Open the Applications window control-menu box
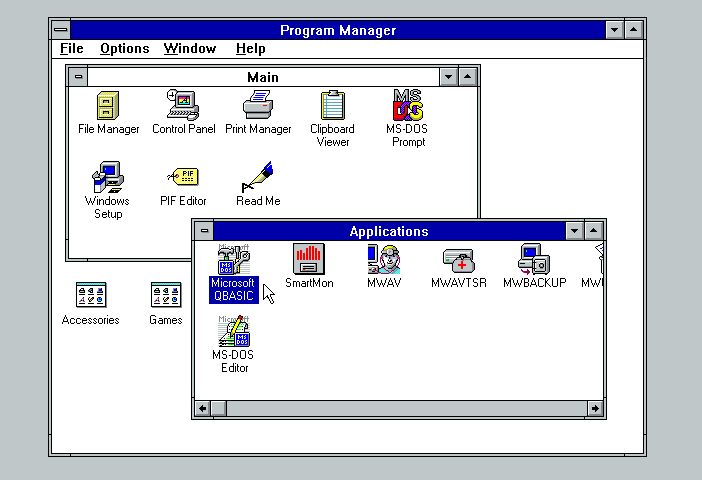 [203, 231]
